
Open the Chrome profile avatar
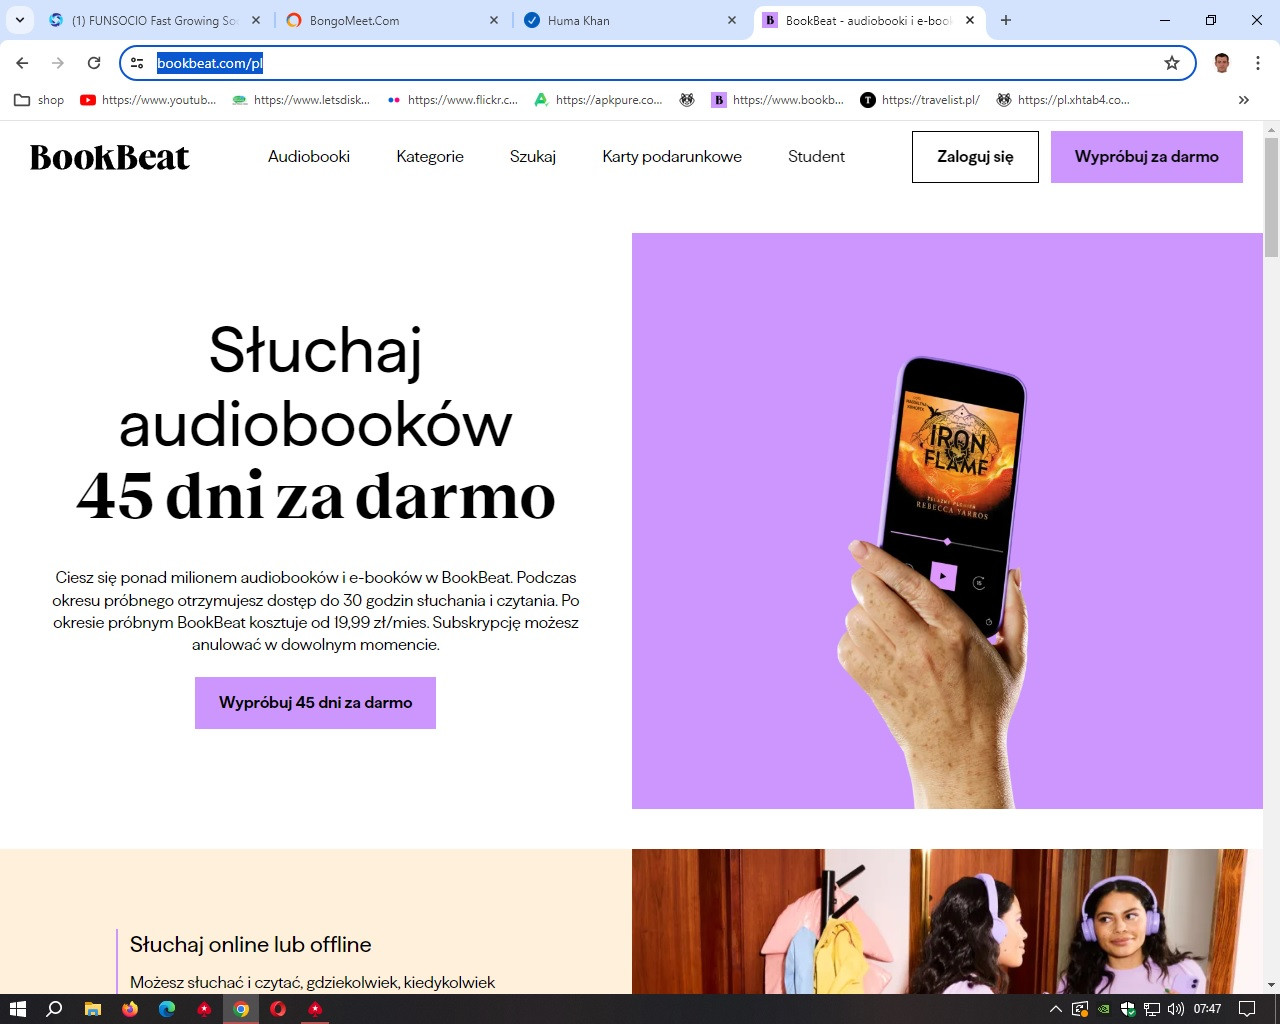[x=1220, y=62]
